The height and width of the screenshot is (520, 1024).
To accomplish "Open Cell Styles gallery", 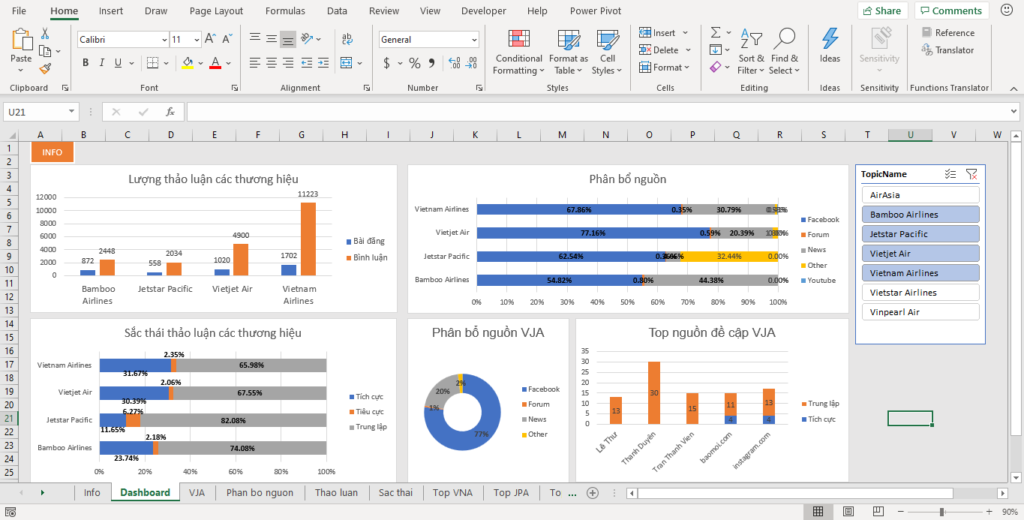I will click(607, 52).
